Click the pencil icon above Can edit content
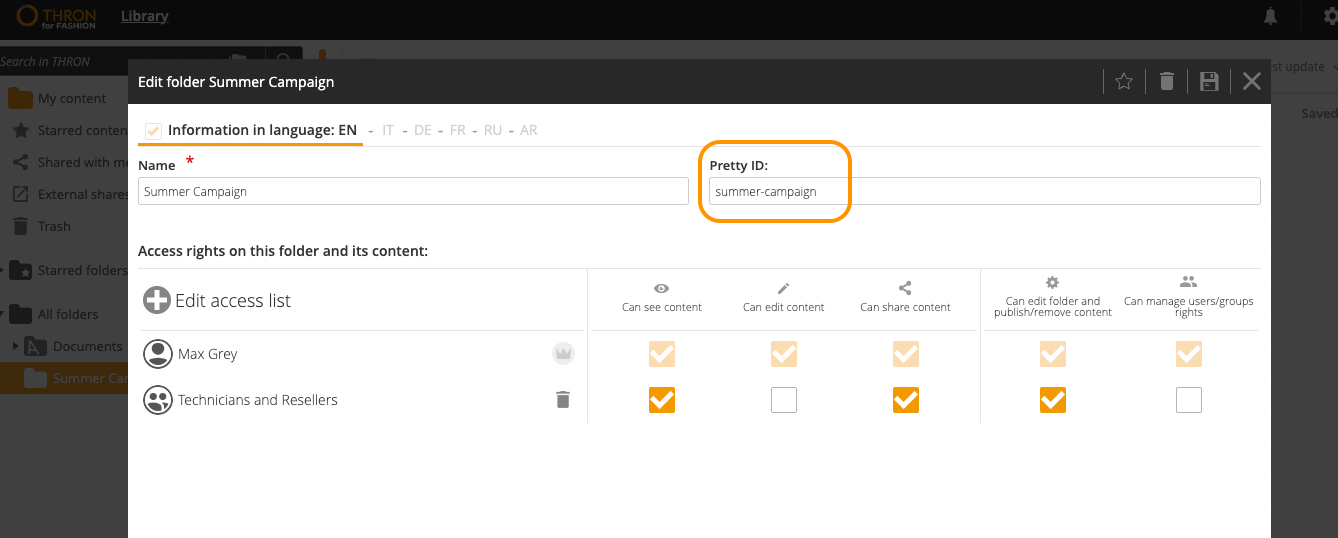This screenshot has width=1338, height=538. (783, 287)
